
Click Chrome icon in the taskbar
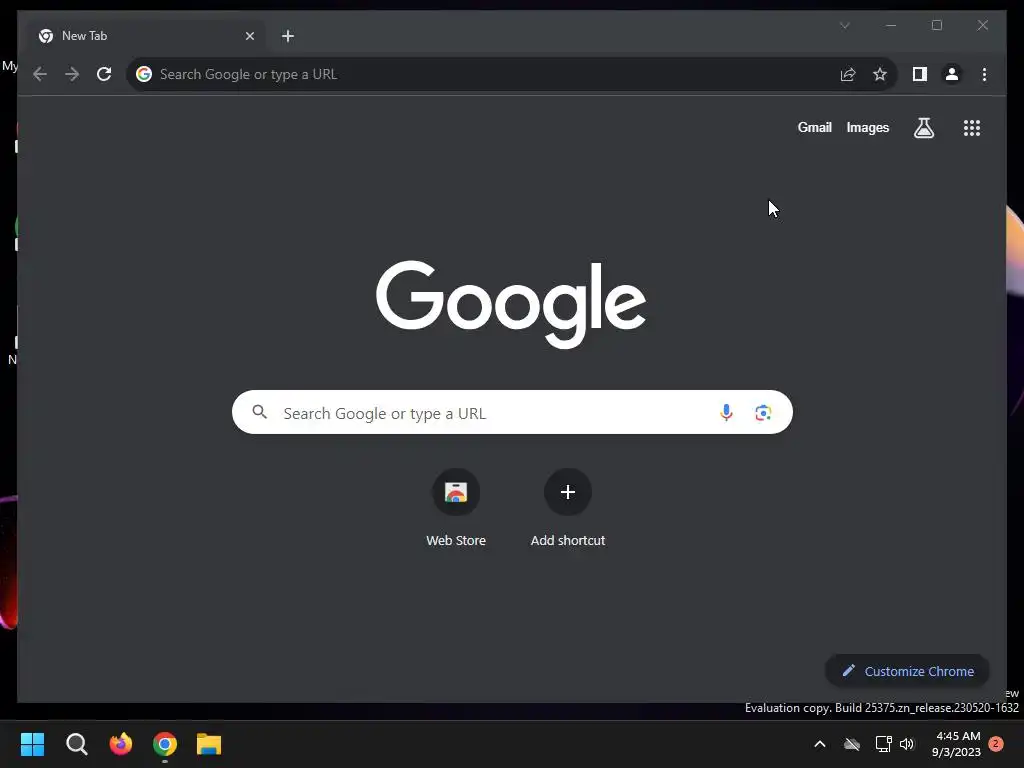[x=165, y=744]
